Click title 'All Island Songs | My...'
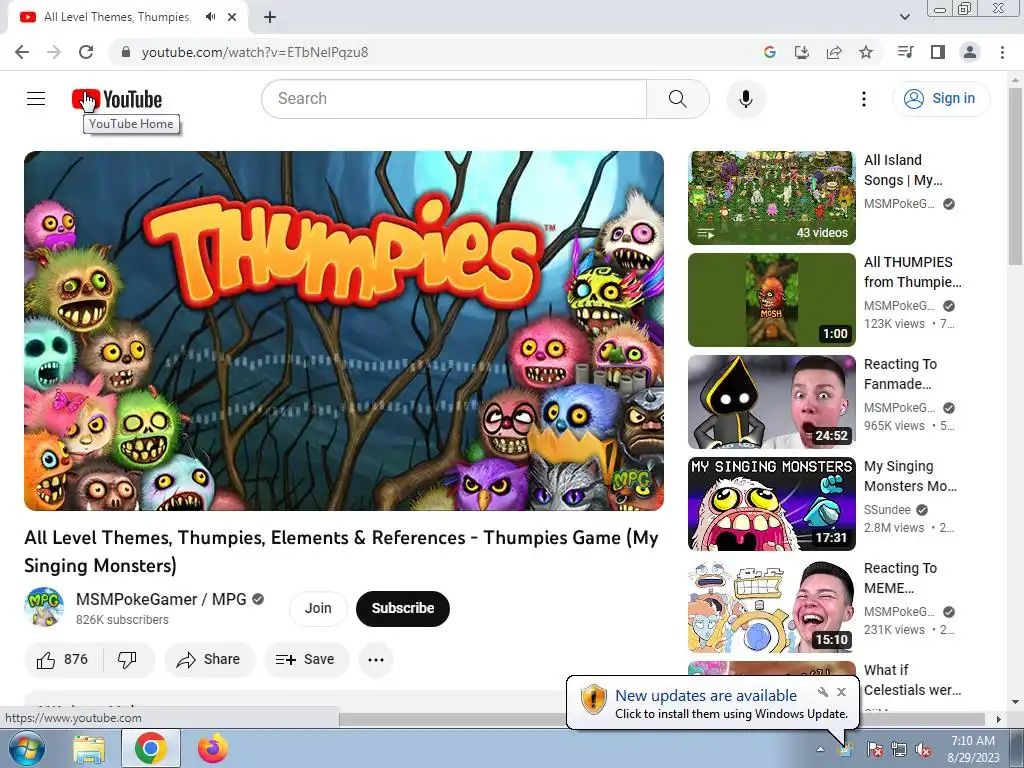 903,170
